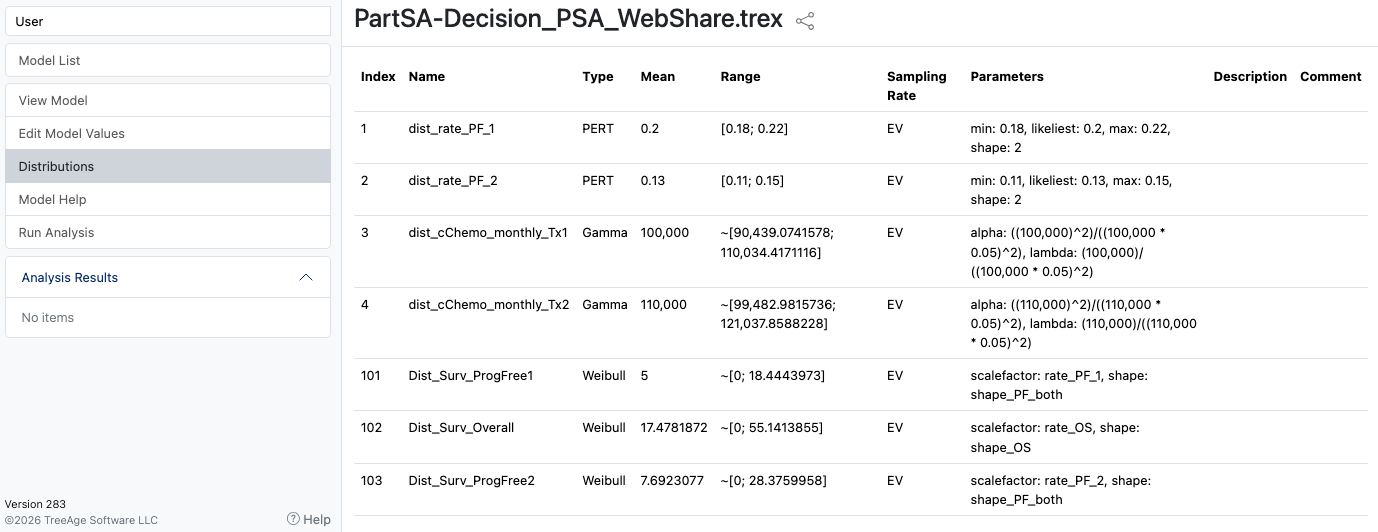Click the share icon beside the model title

pyautogui.click(x=805, y=21)
